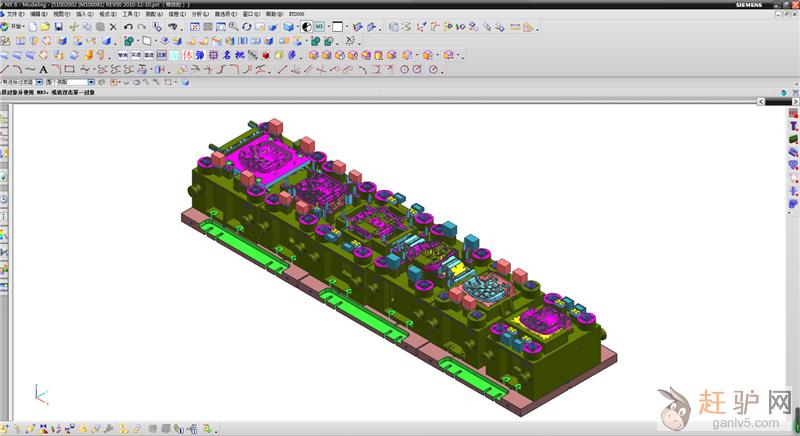Click the blue 名 character button

click(226, 55)
